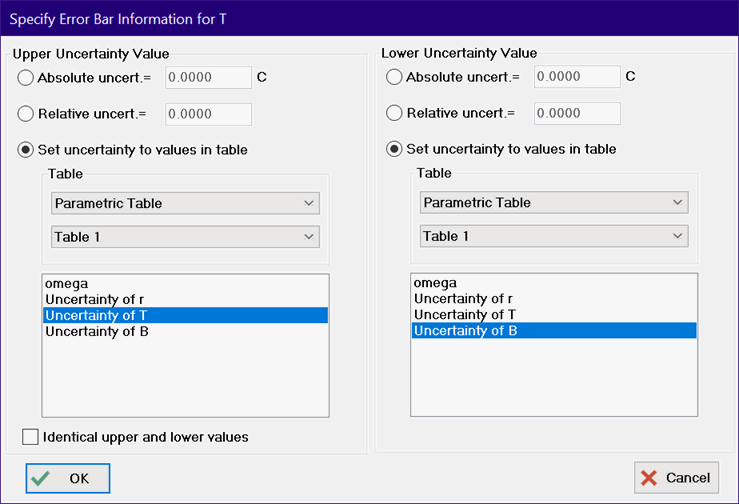Click upper Absolute uncertainty value field
739x504 pixels.
click(208, 78)
